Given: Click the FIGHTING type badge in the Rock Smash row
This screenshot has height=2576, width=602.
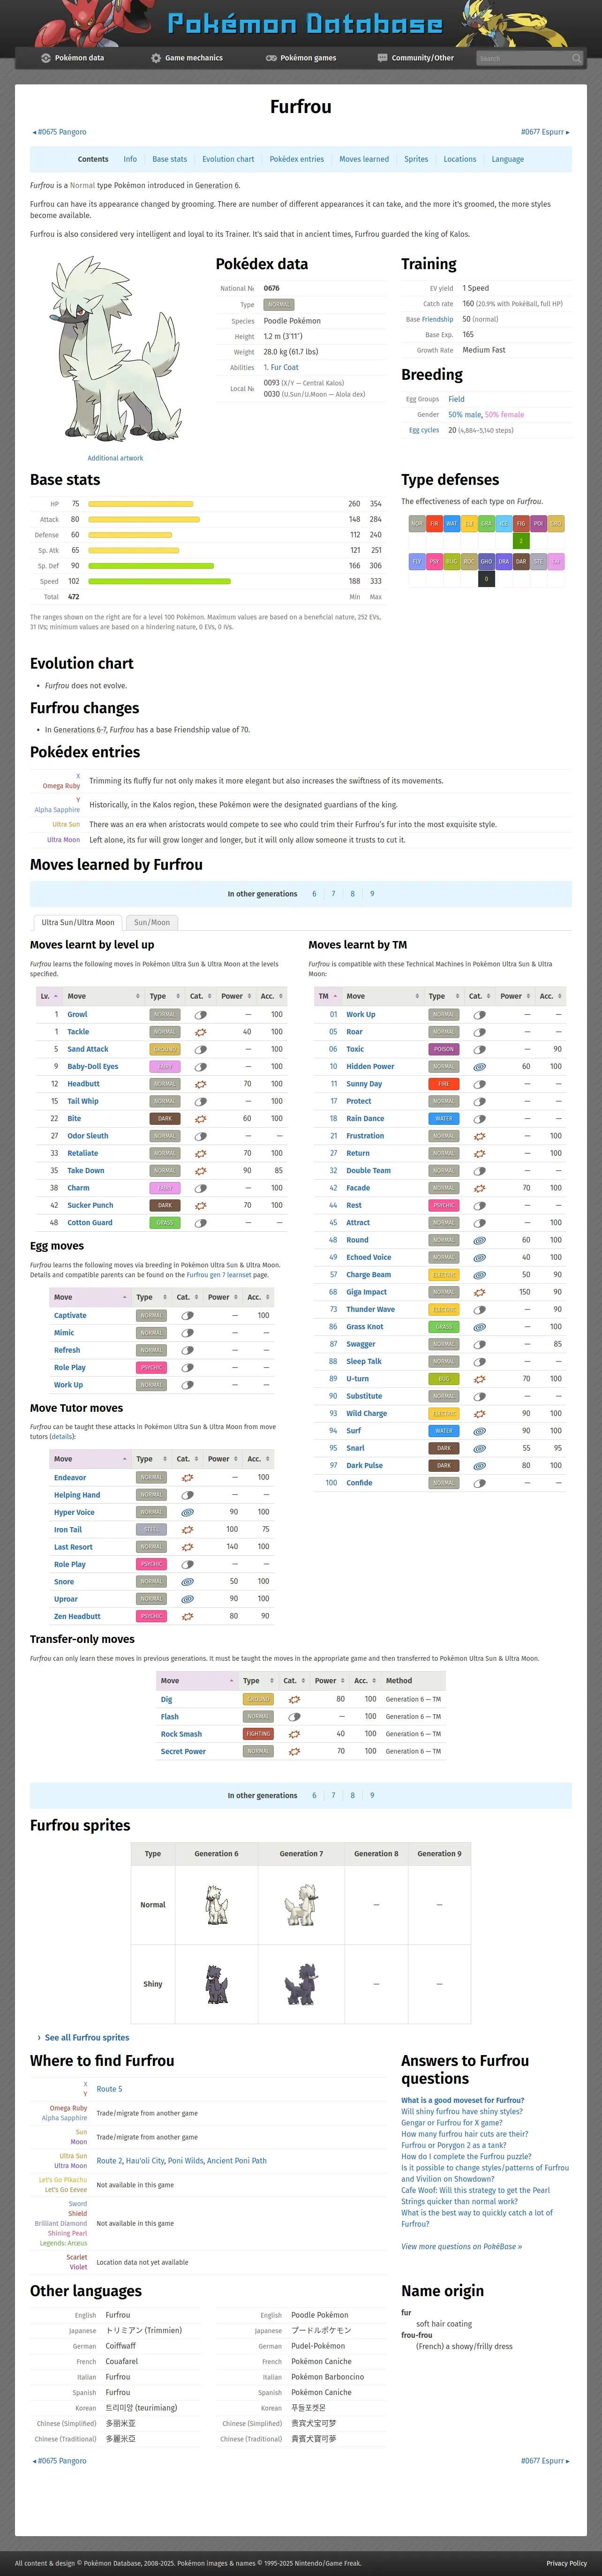Looking at the screenshot, I should click(x=258, y=1734).
